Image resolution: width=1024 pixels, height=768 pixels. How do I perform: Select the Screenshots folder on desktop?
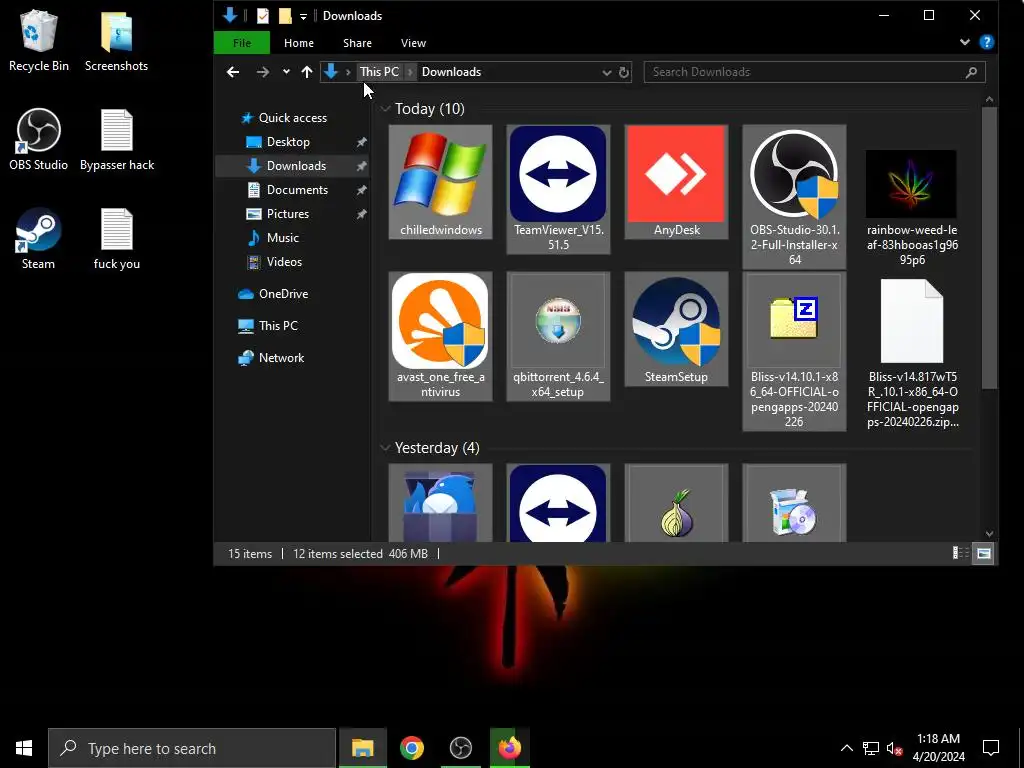coord(116,40)
